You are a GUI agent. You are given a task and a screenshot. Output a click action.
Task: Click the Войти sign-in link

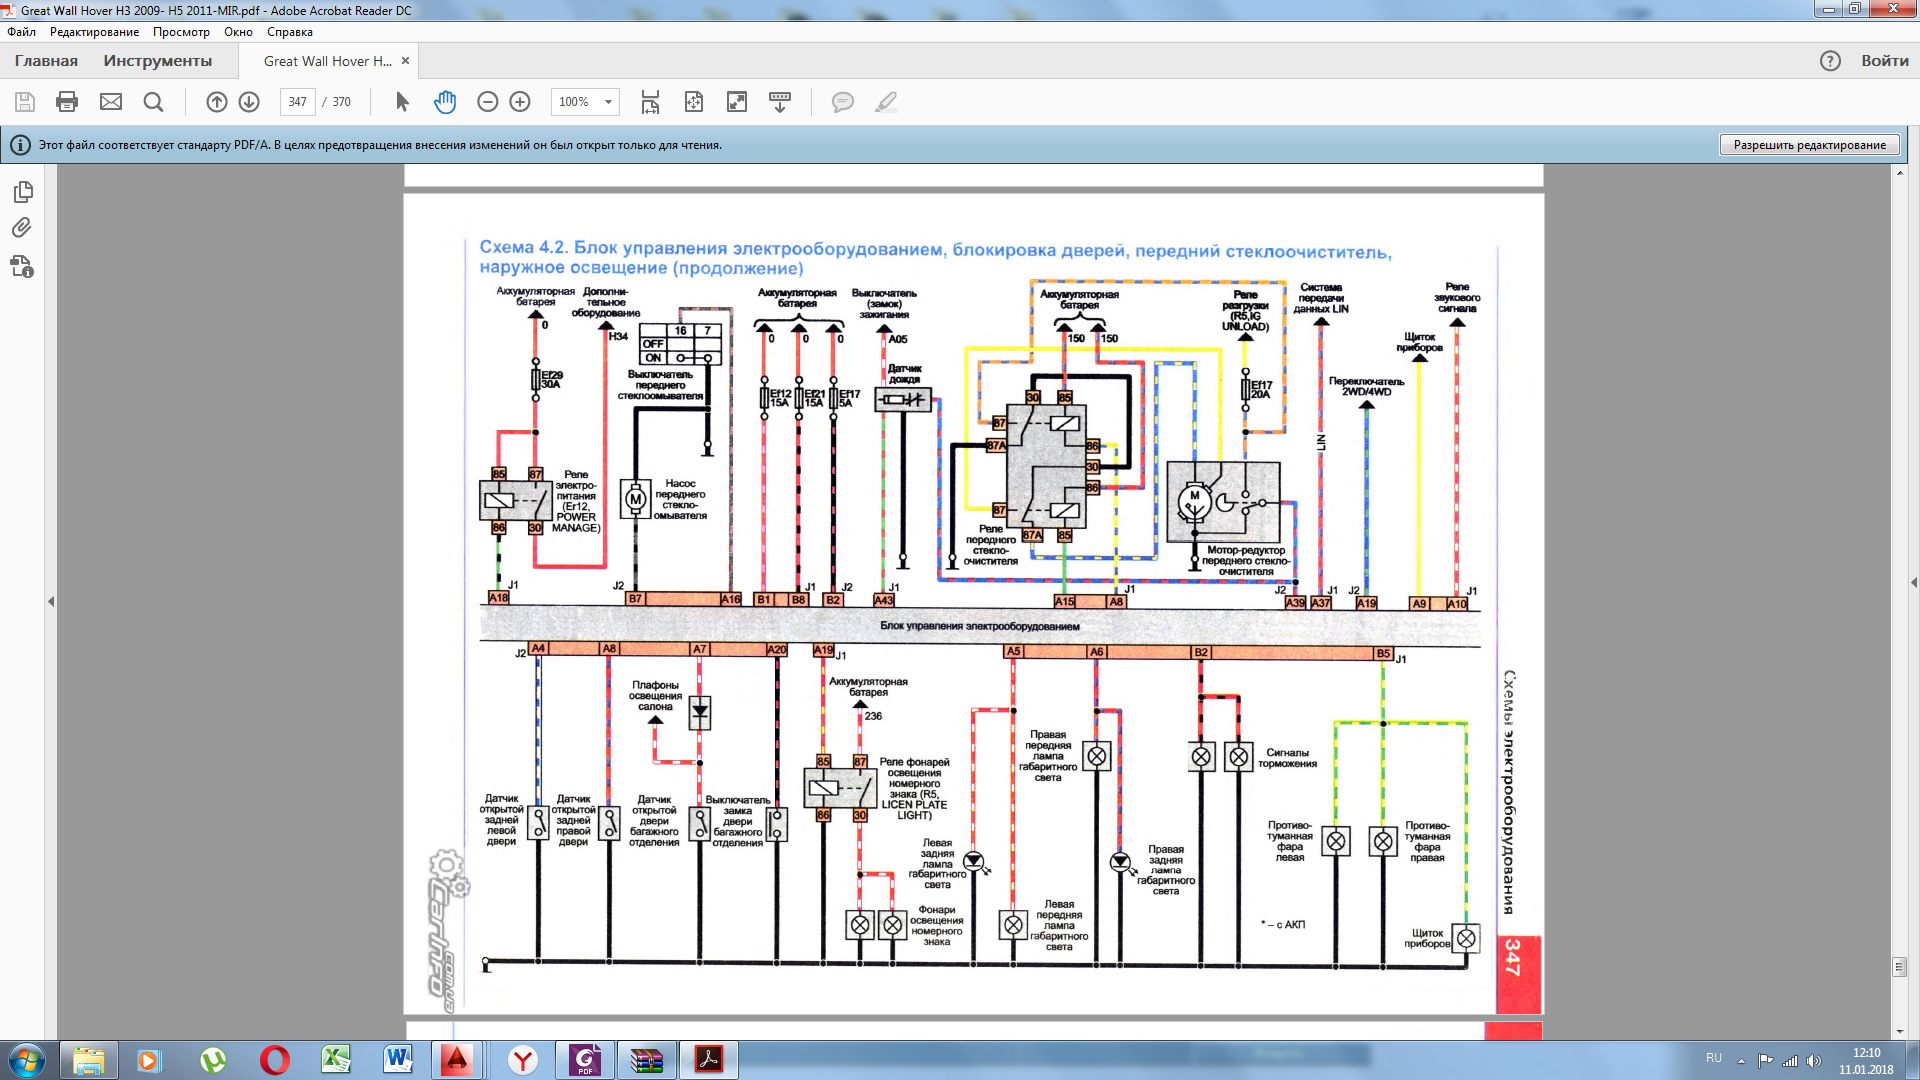pos(1885,61)
